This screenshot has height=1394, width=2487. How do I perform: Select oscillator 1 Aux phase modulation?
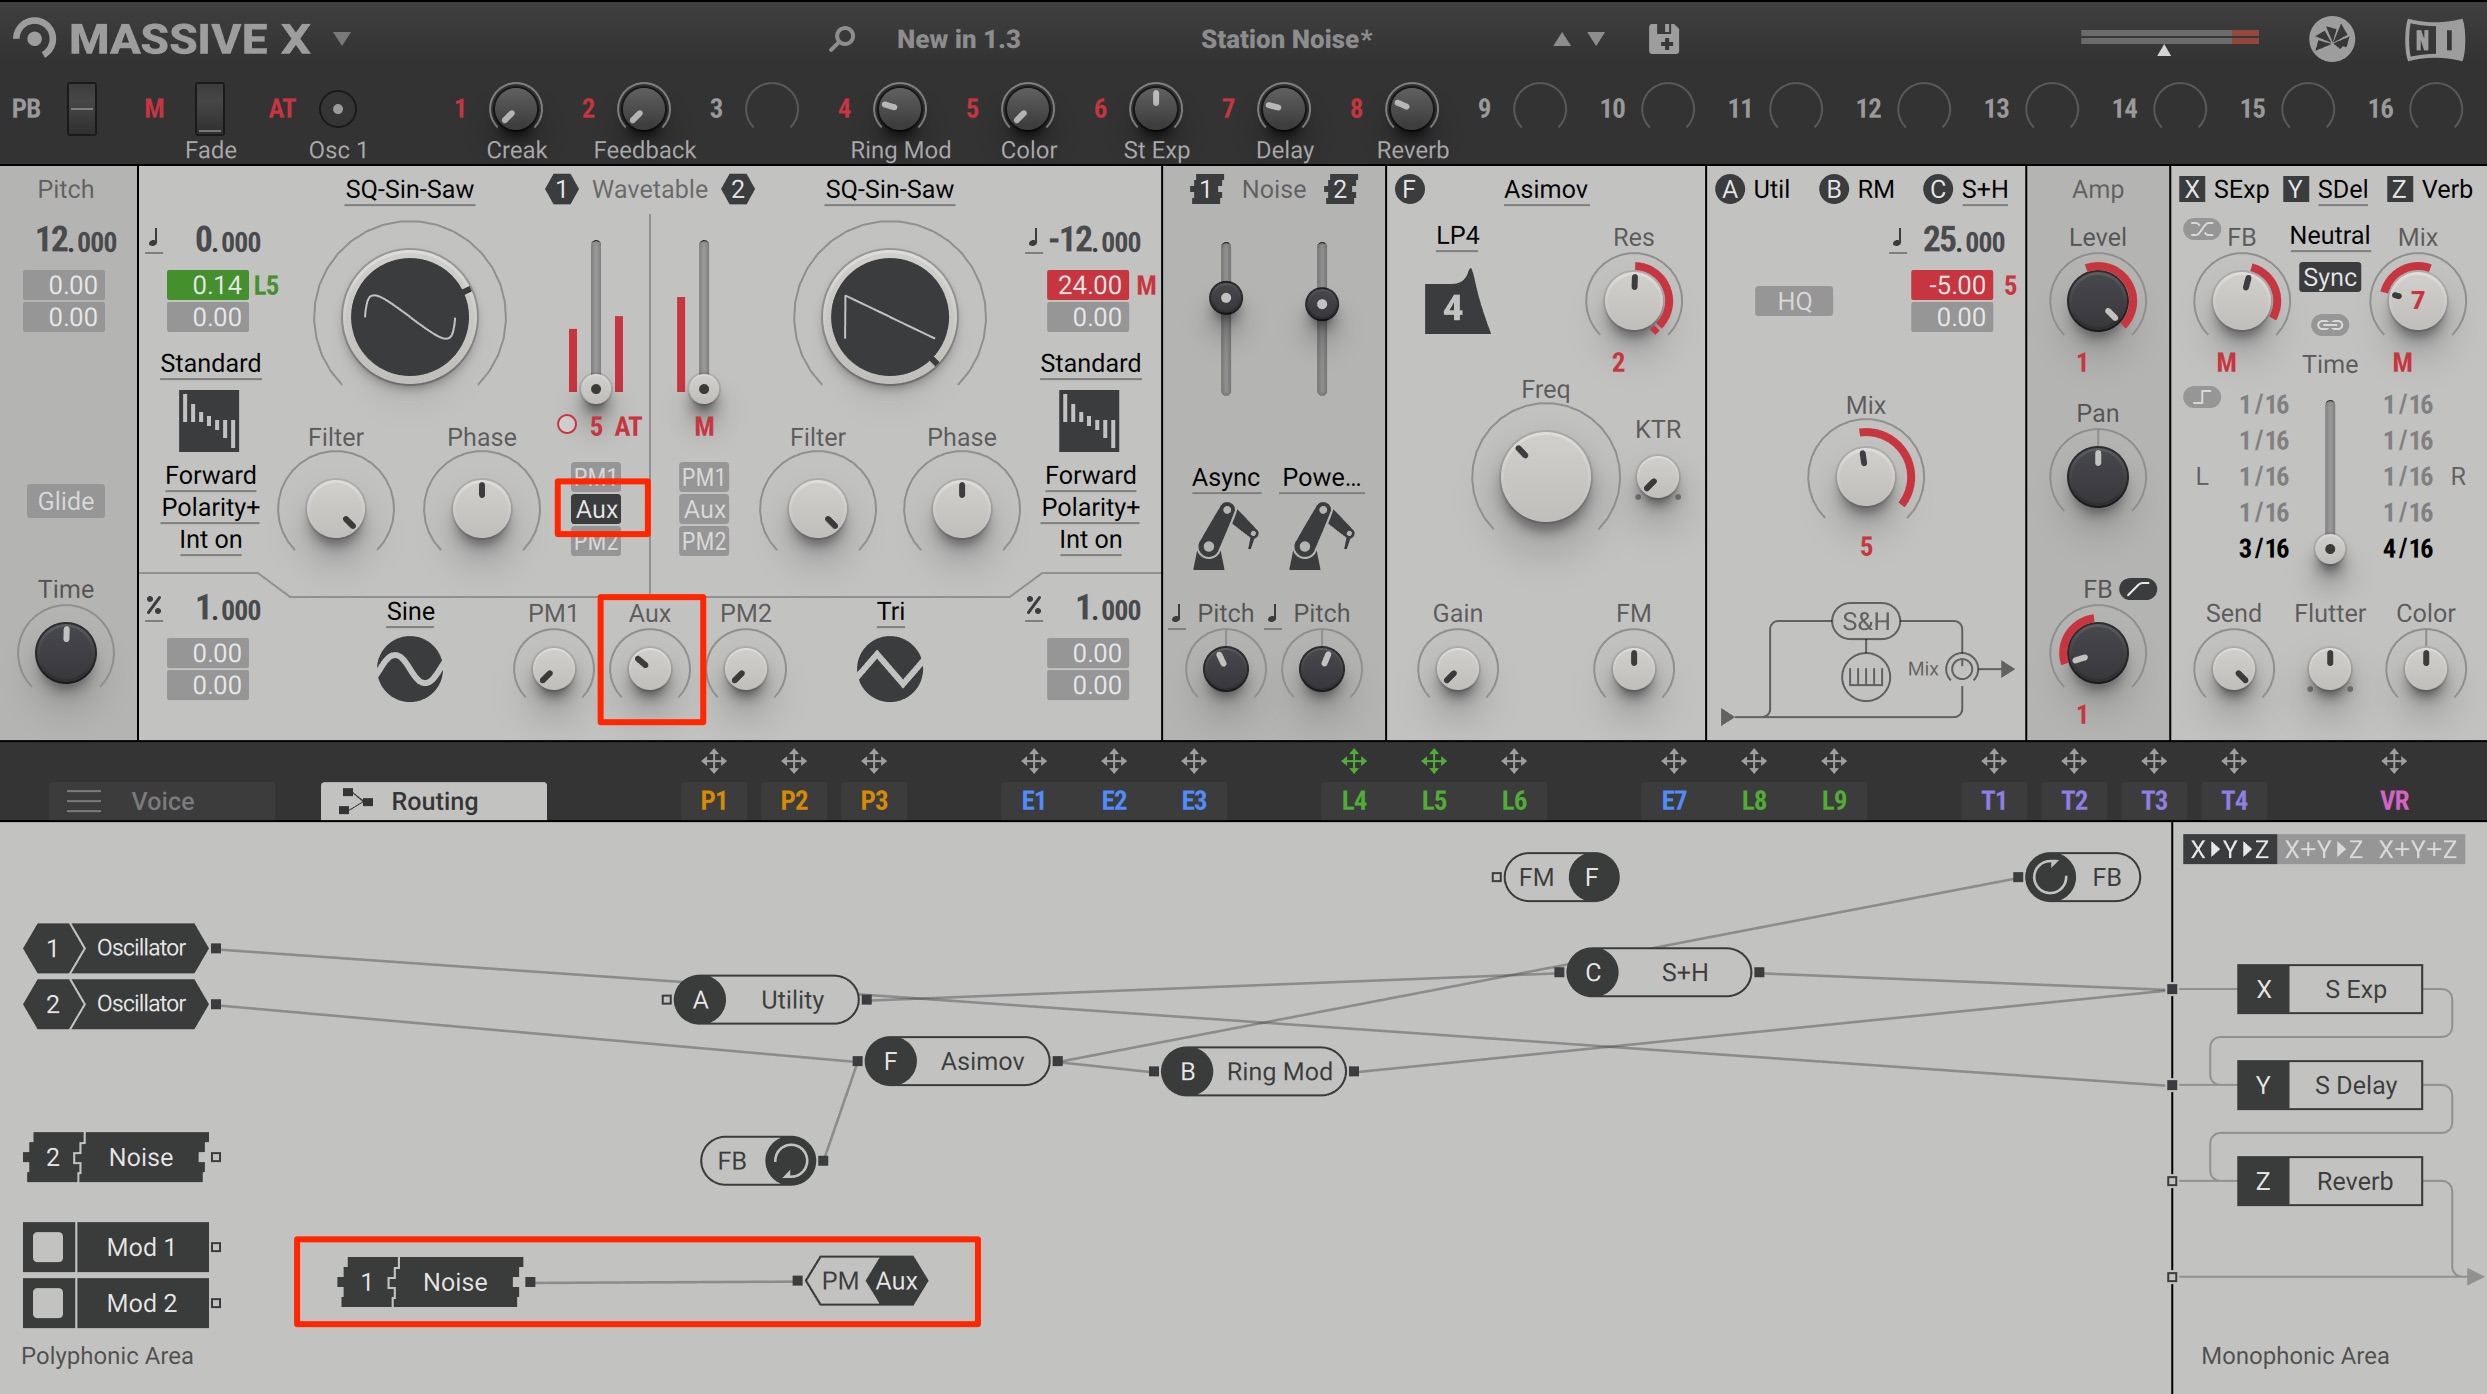pos(597,509)
